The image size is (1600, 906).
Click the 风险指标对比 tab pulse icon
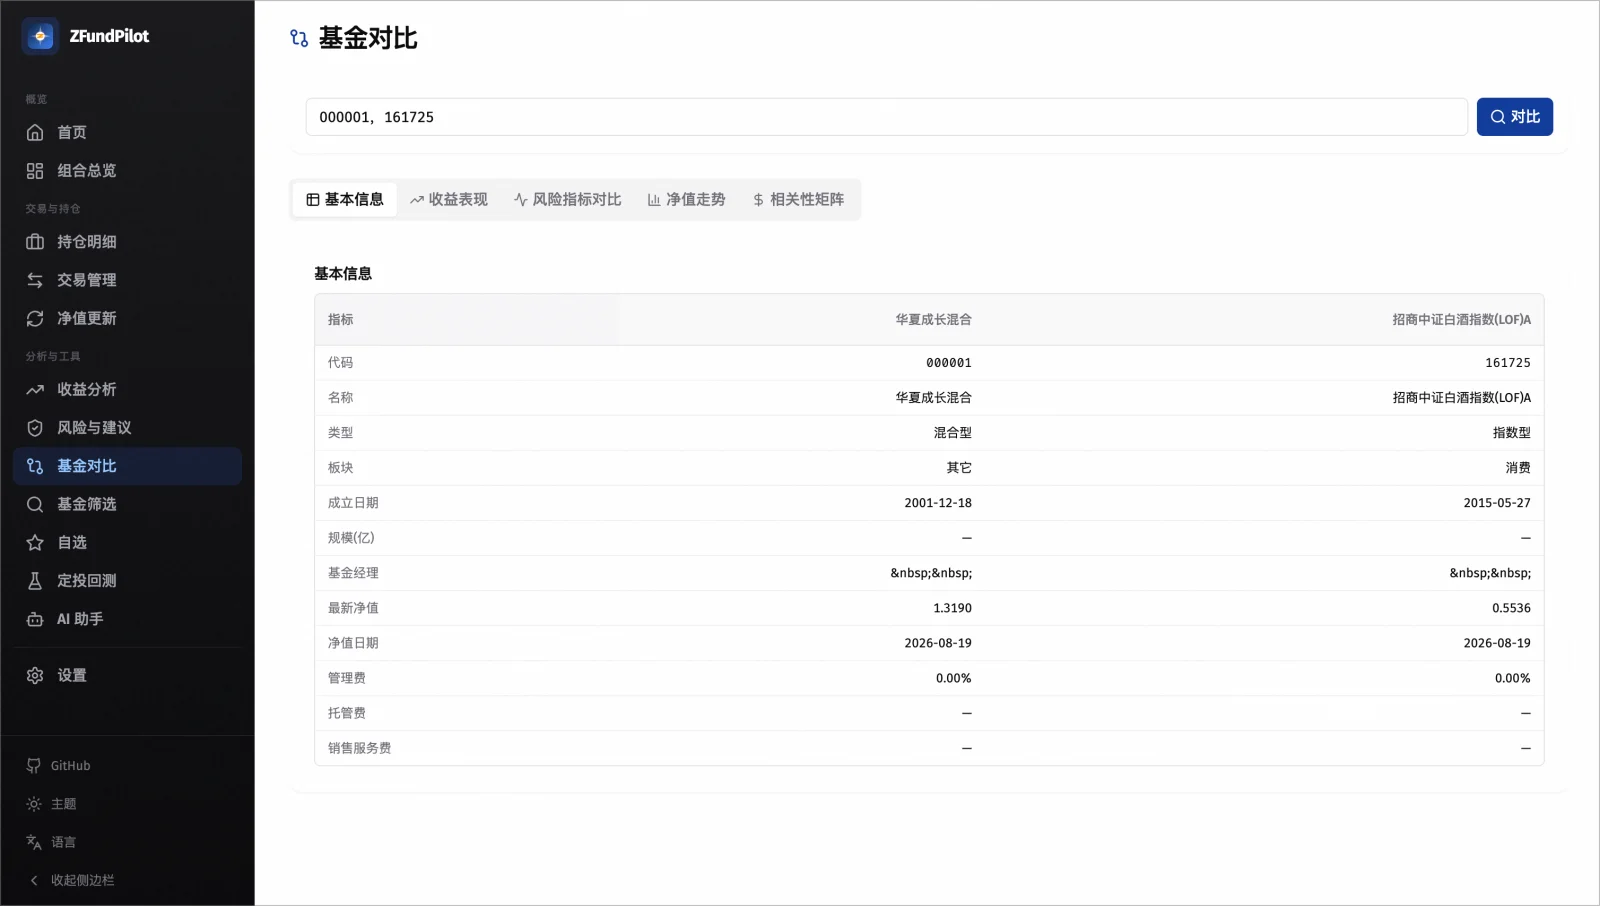[x=521, y=200]
